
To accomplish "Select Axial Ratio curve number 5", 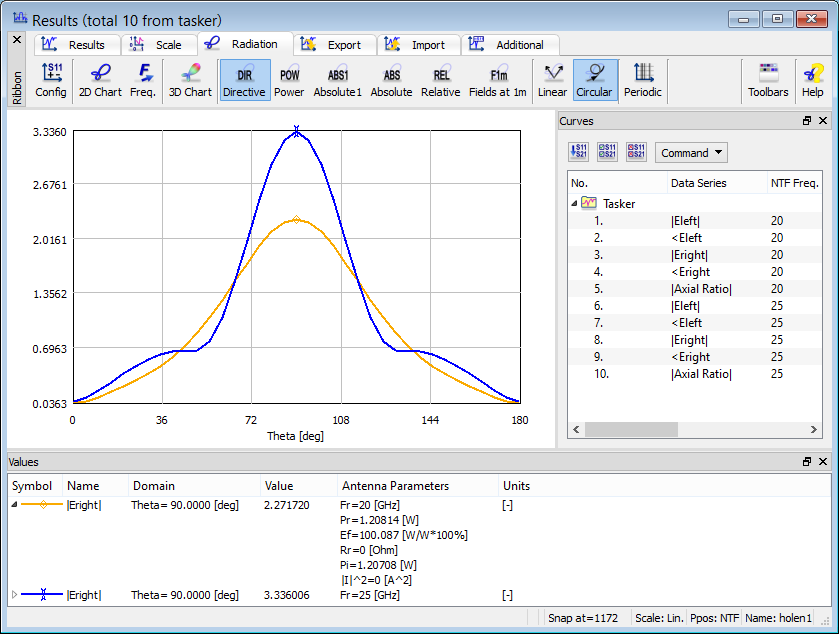I will tap(701, 289).
